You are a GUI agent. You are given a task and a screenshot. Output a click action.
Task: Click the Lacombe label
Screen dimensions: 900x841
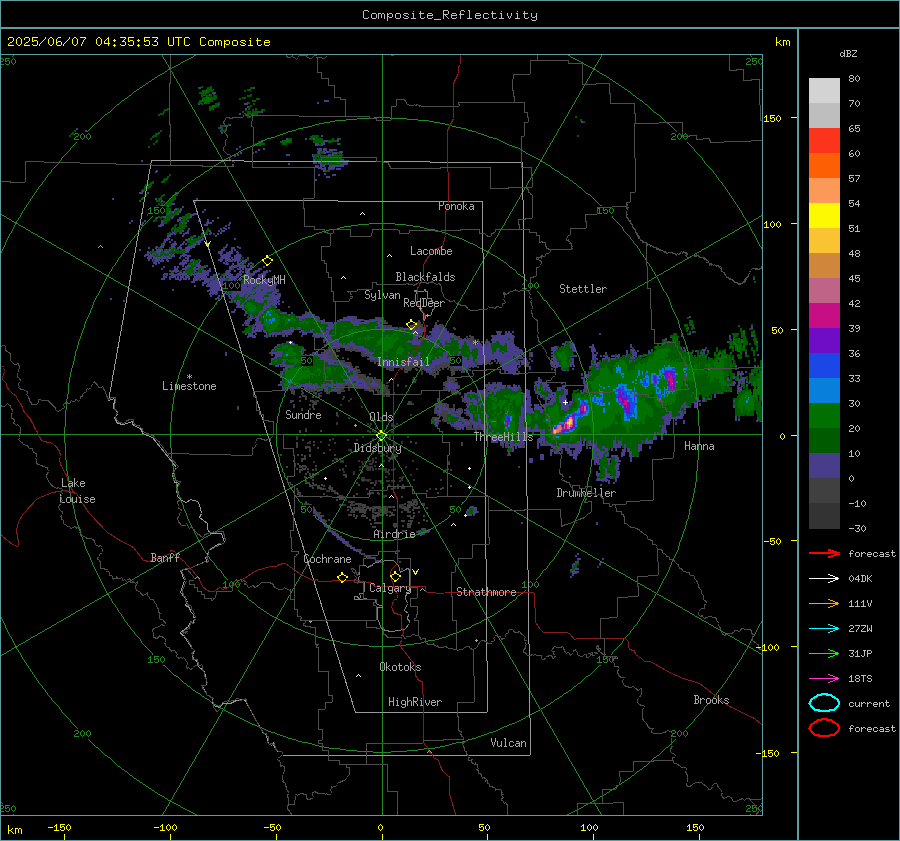[431, 251]
